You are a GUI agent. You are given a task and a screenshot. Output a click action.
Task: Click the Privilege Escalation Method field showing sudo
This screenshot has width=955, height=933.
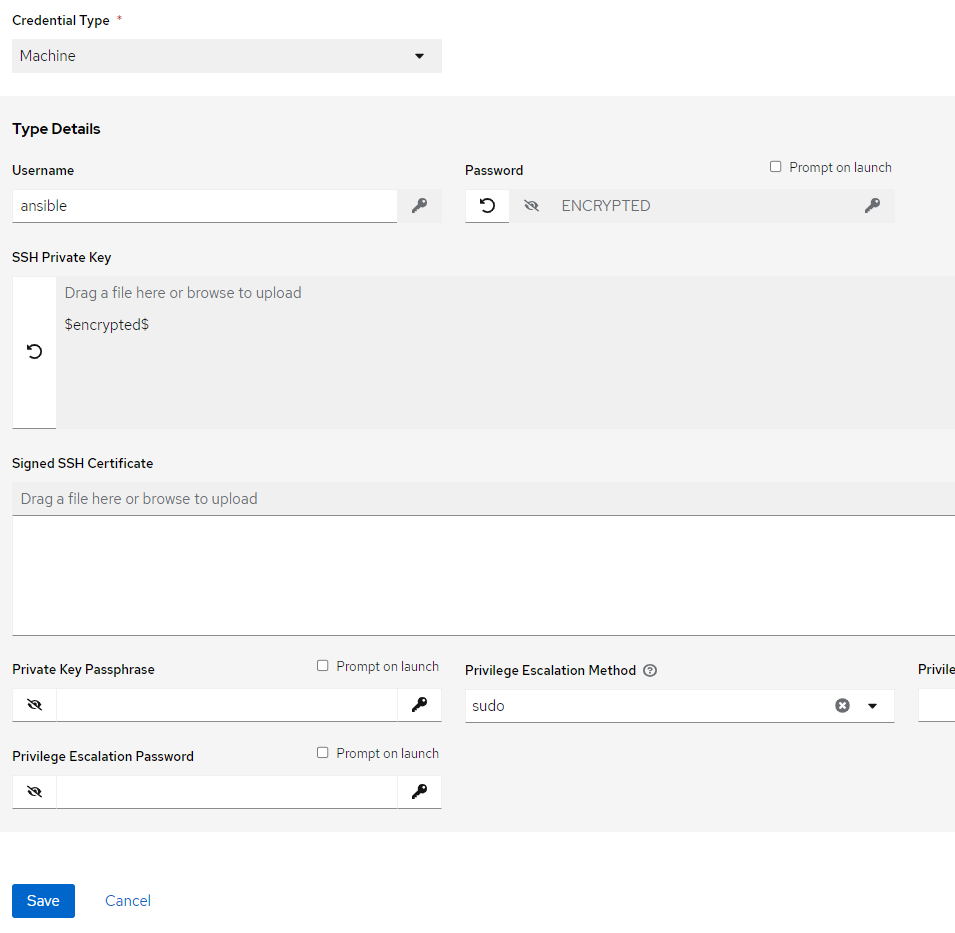tap(680, 706)
